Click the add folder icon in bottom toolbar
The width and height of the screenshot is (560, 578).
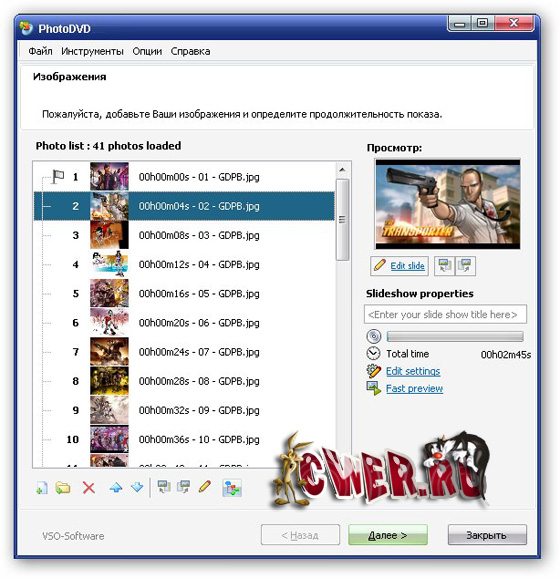63,488
